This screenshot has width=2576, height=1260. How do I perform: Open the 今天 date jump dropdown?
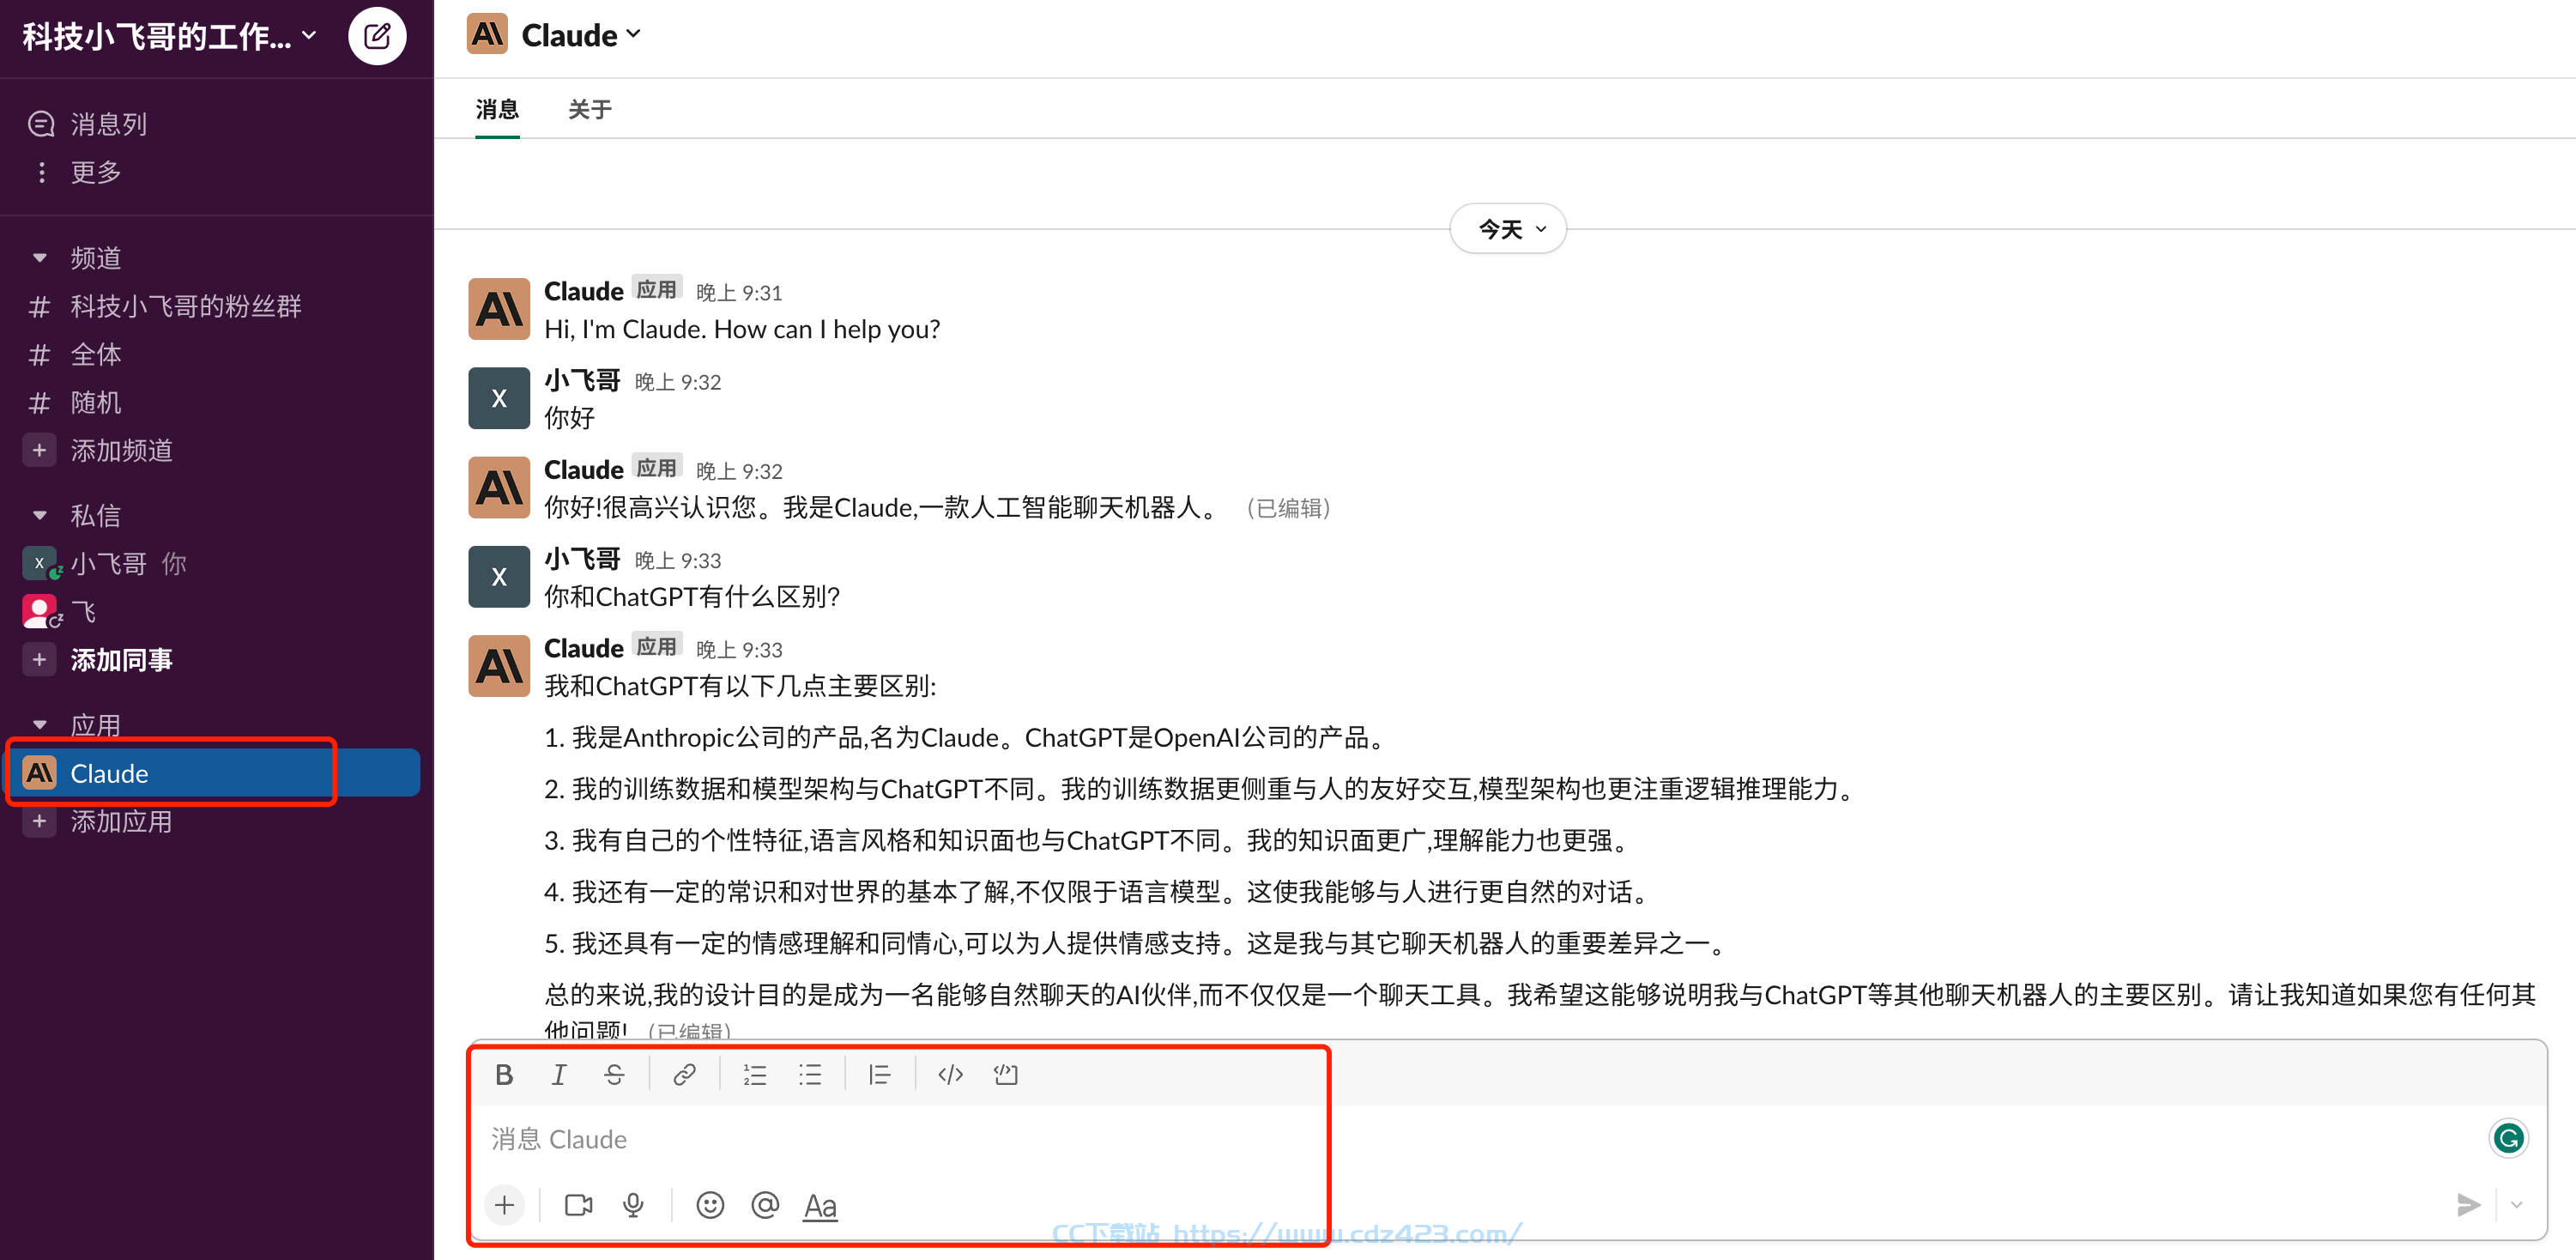(x=1508, y=229)
